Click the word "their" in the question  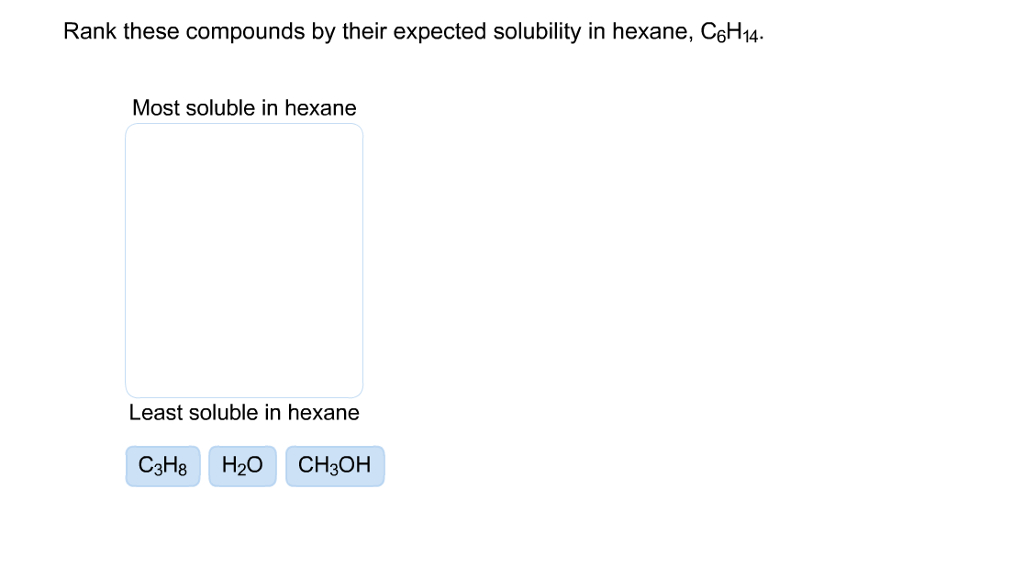pyautogui.click(x=363, y=32)
